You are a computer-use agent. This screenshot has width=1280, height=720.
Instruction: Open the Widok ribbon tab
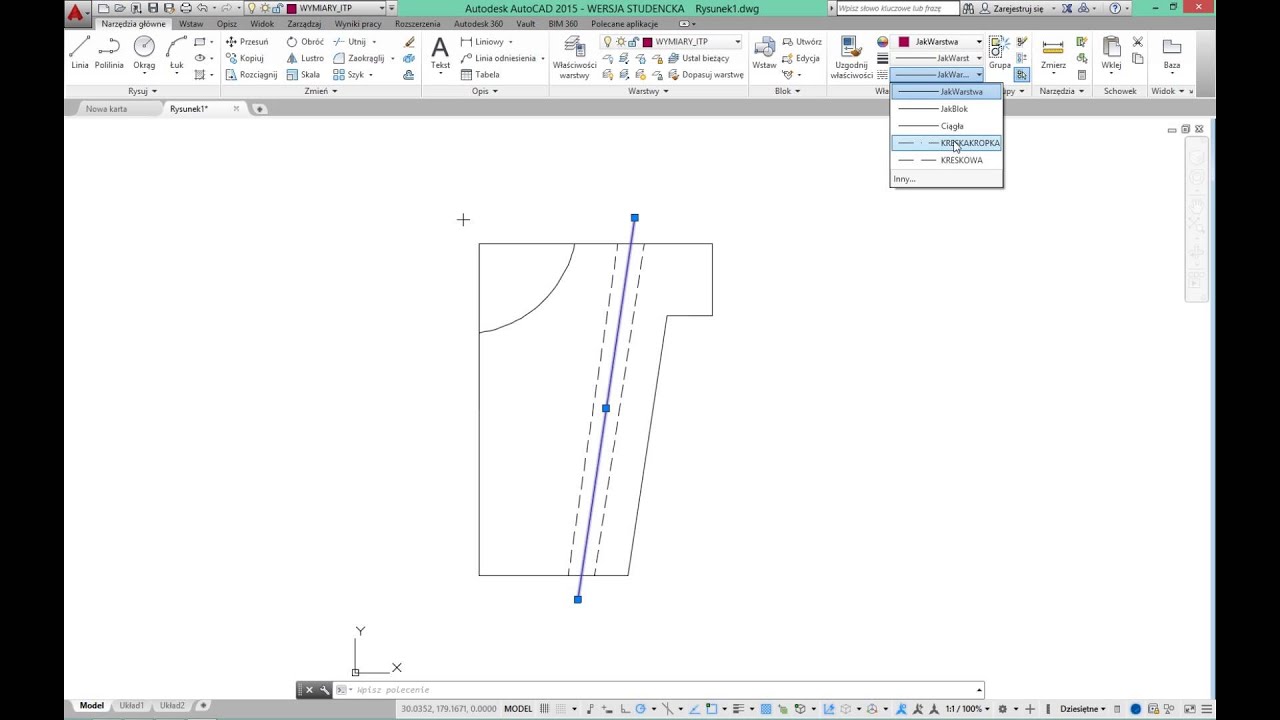click(x=262, y=23)
